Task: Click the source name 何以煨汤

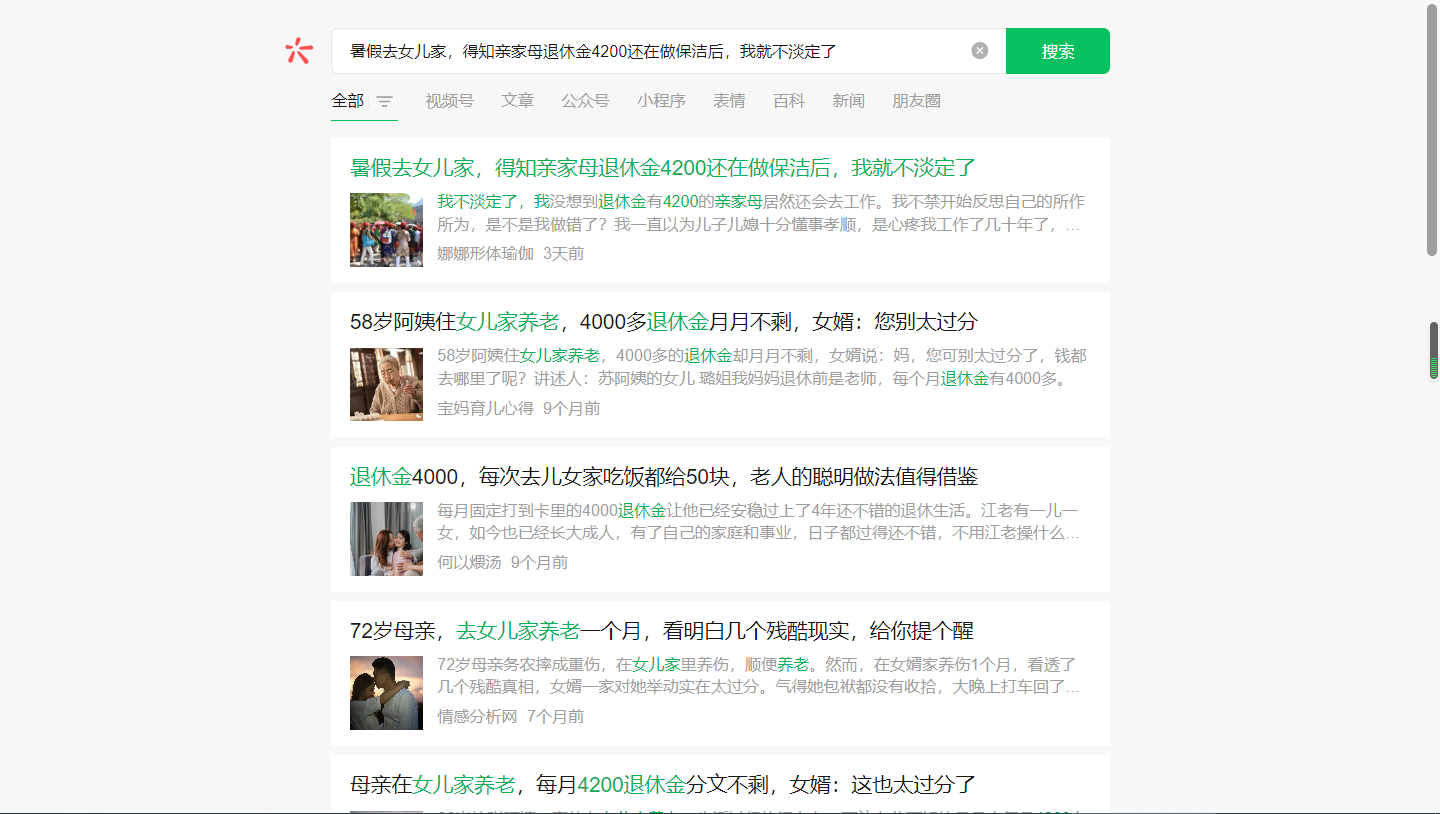Action: pyautogui.click(x=469, y=562)
